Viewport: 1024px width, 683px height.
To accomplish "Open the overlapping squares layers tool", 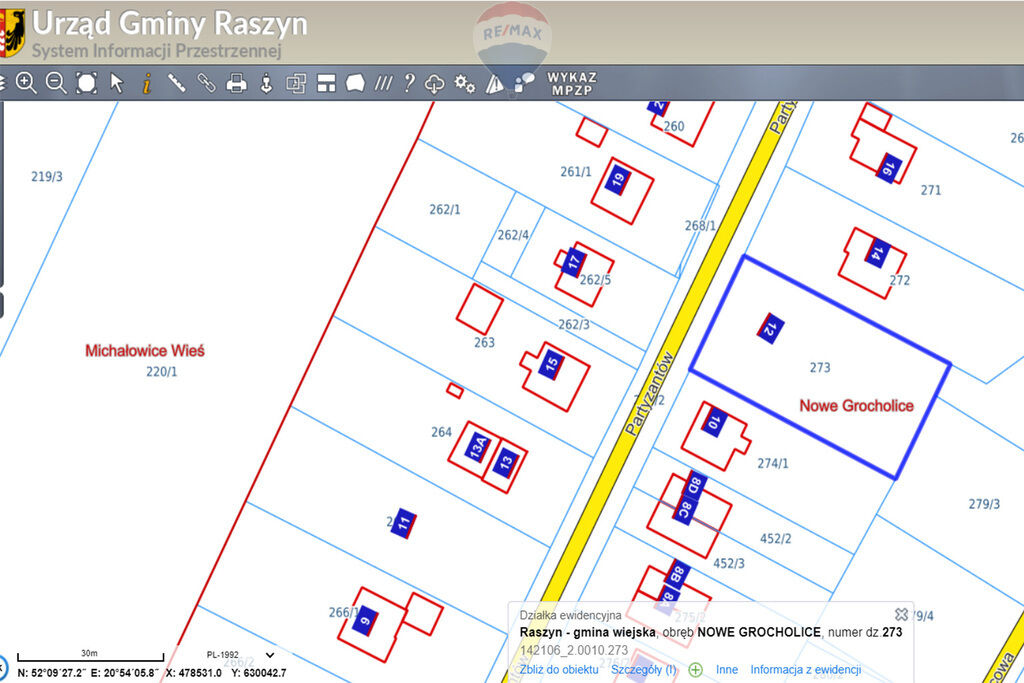I will click(296, 84).
